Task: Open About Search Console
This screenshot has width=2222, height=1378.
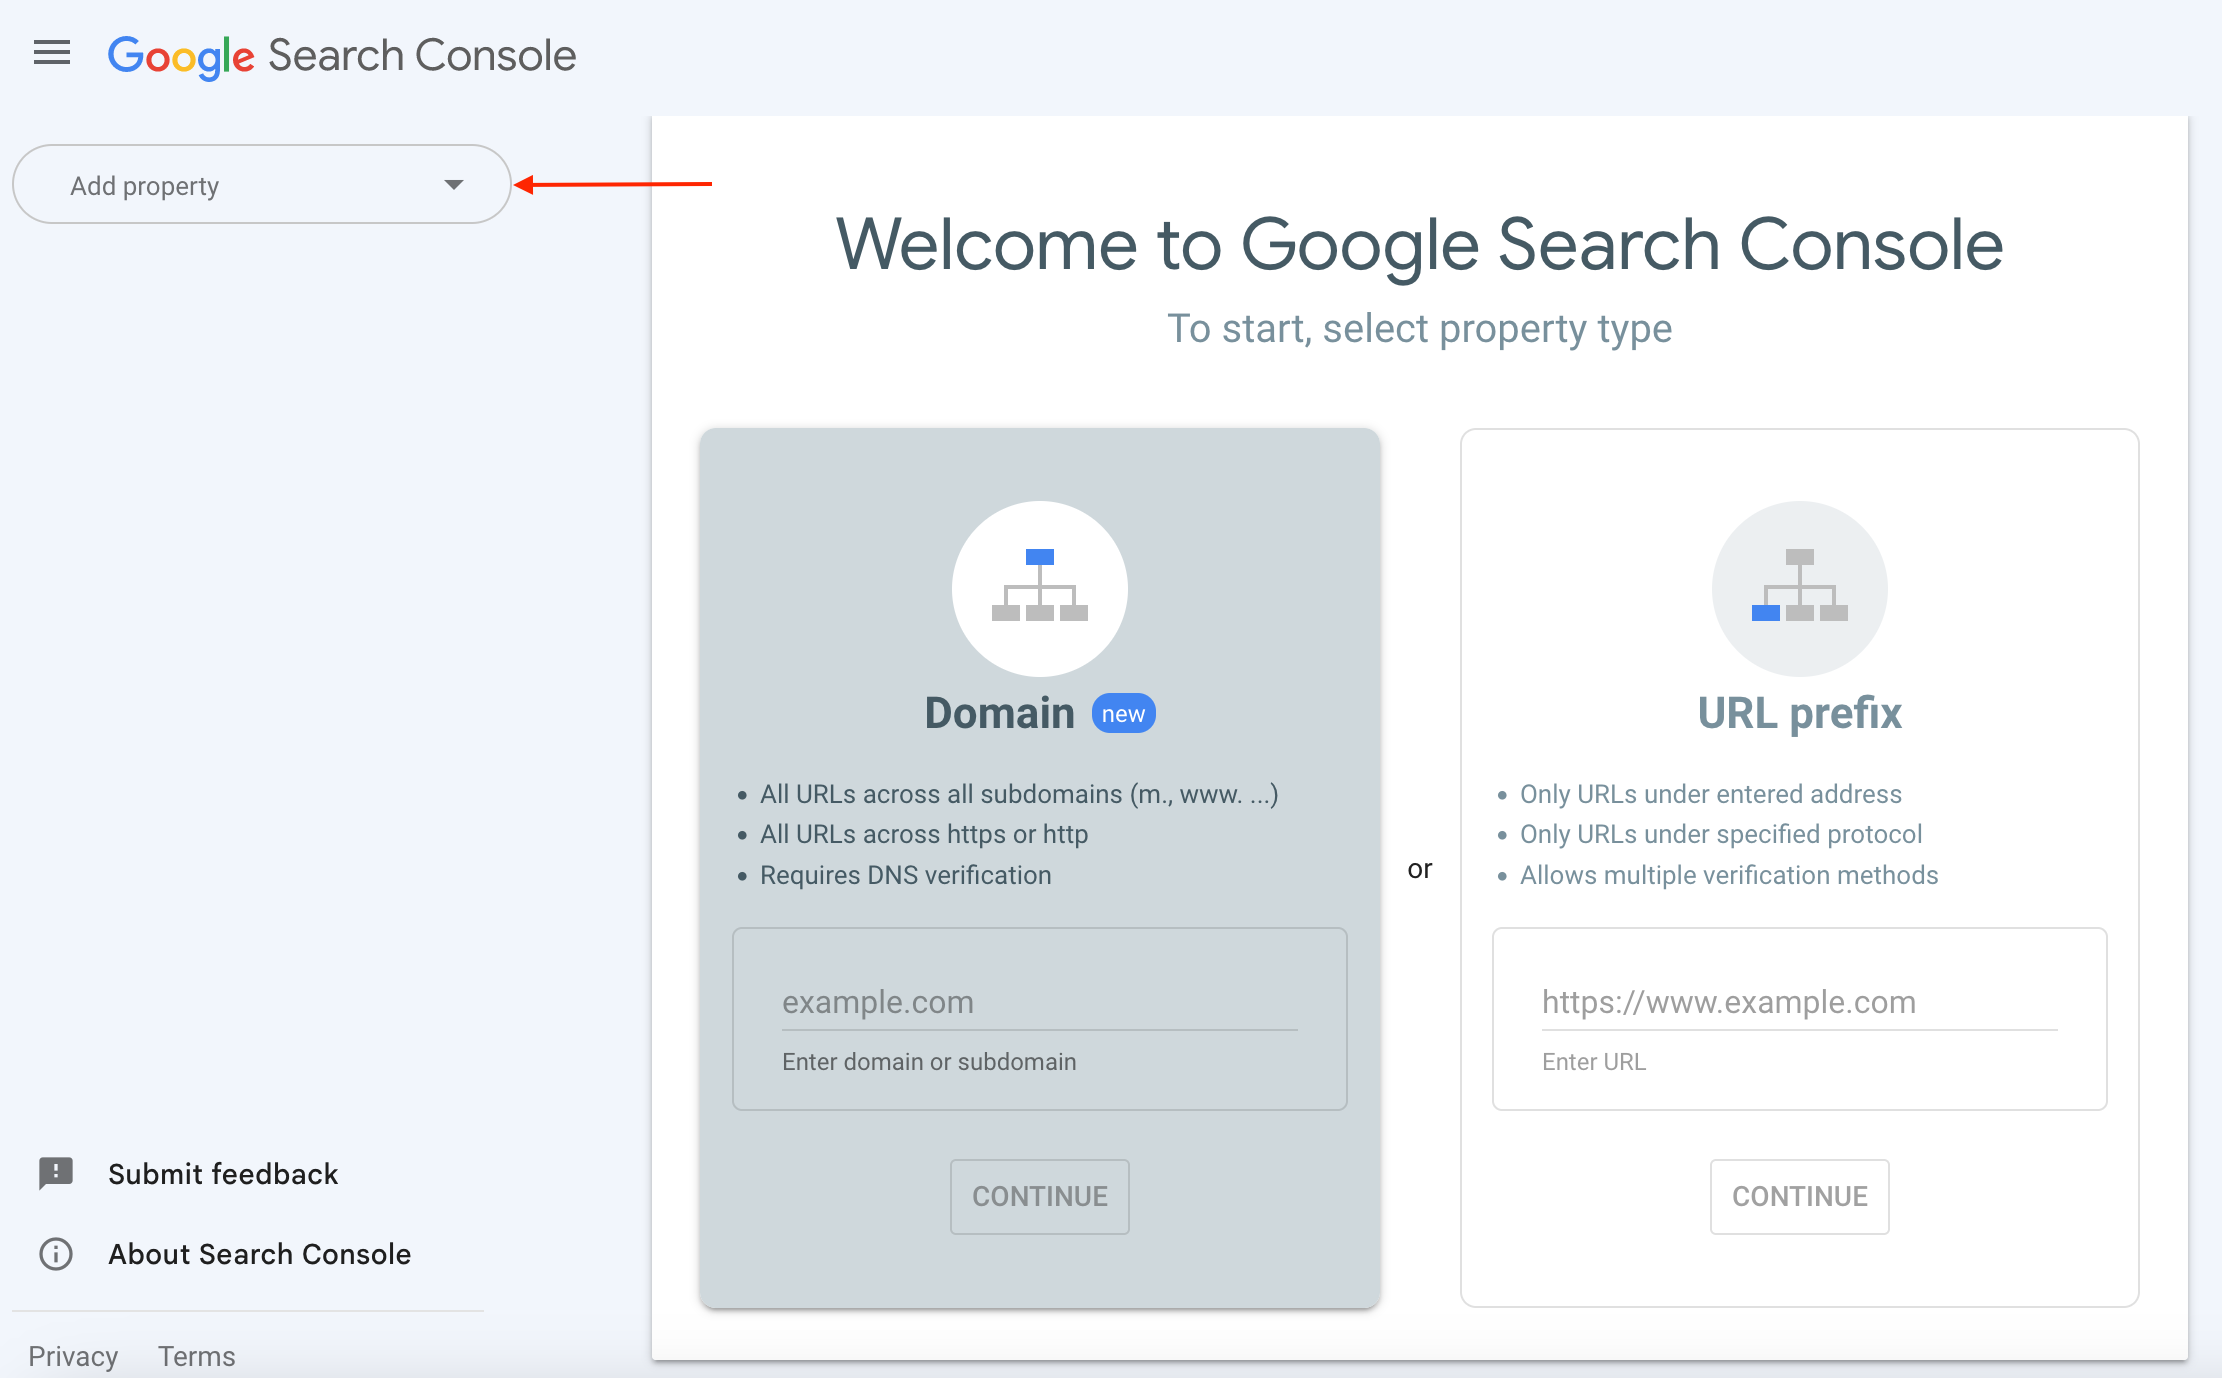Action: pyautogui.click(x=260, y=1254)
